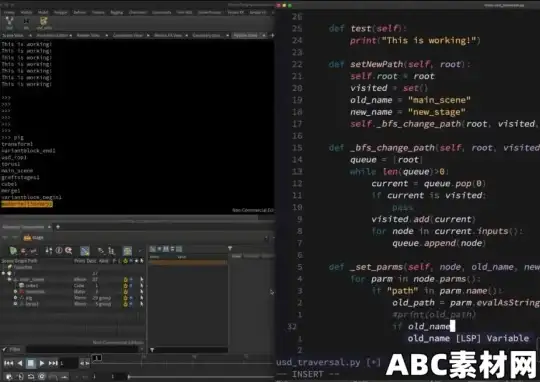Run the usd_utils shelf tool

43,23
